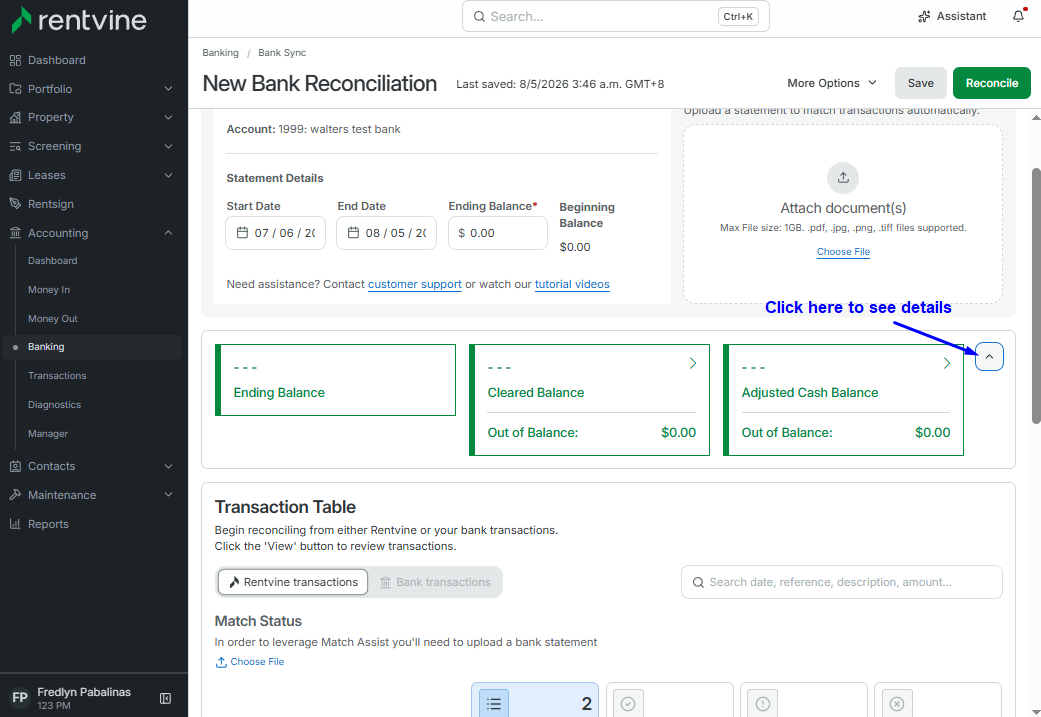Open the More Options dropdown
Screen dimensions: 1041x717
click(832, 83)
